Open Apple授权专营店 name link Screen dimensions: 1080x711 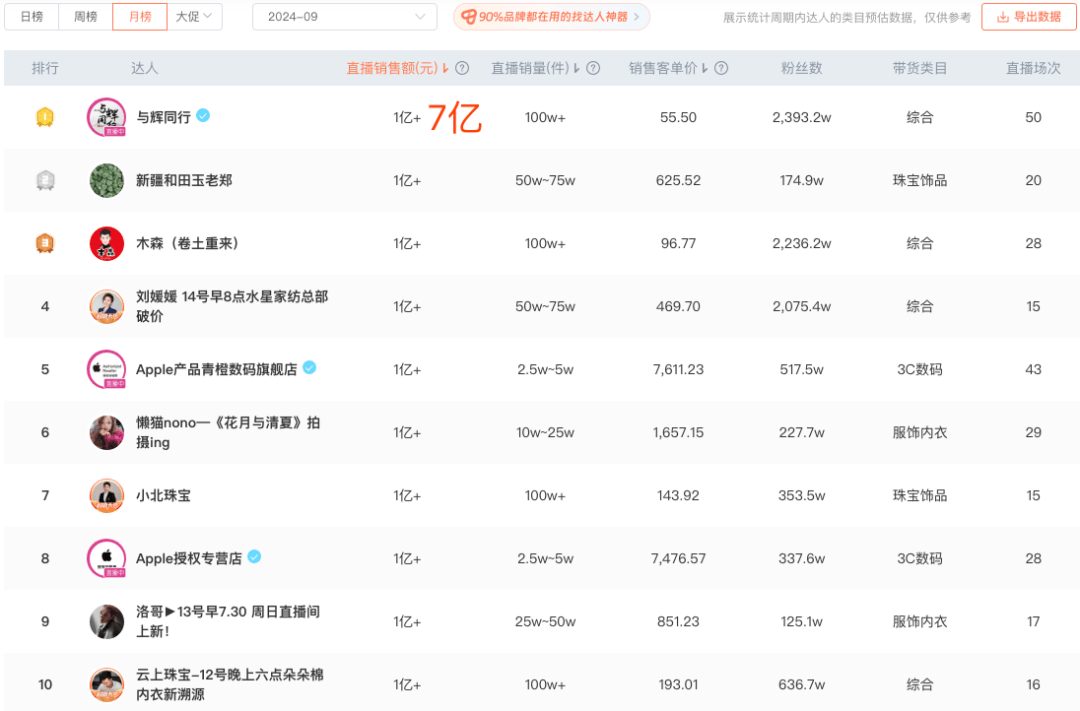[189, 558]
